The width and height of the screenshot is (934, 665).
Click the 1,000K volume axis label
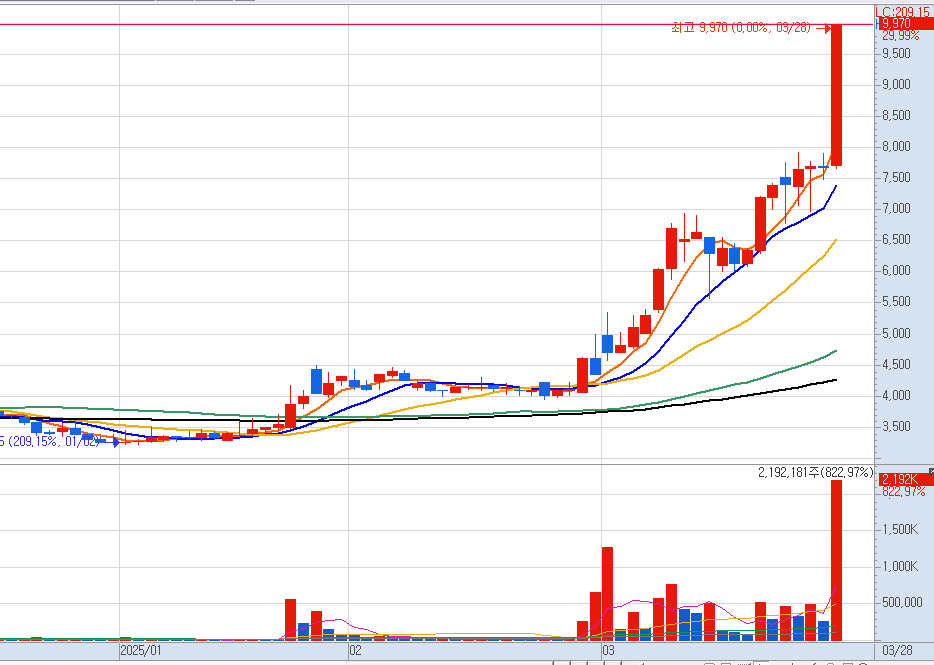900,566
